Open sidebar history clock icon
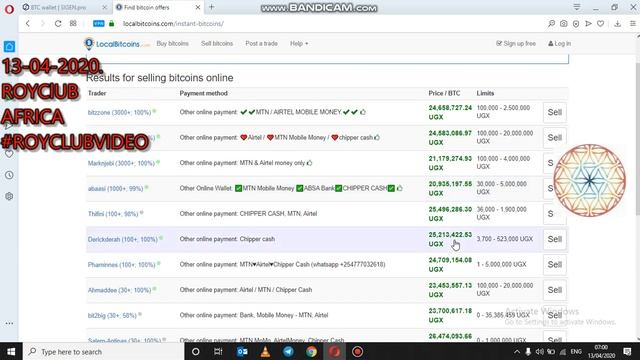 9,175
